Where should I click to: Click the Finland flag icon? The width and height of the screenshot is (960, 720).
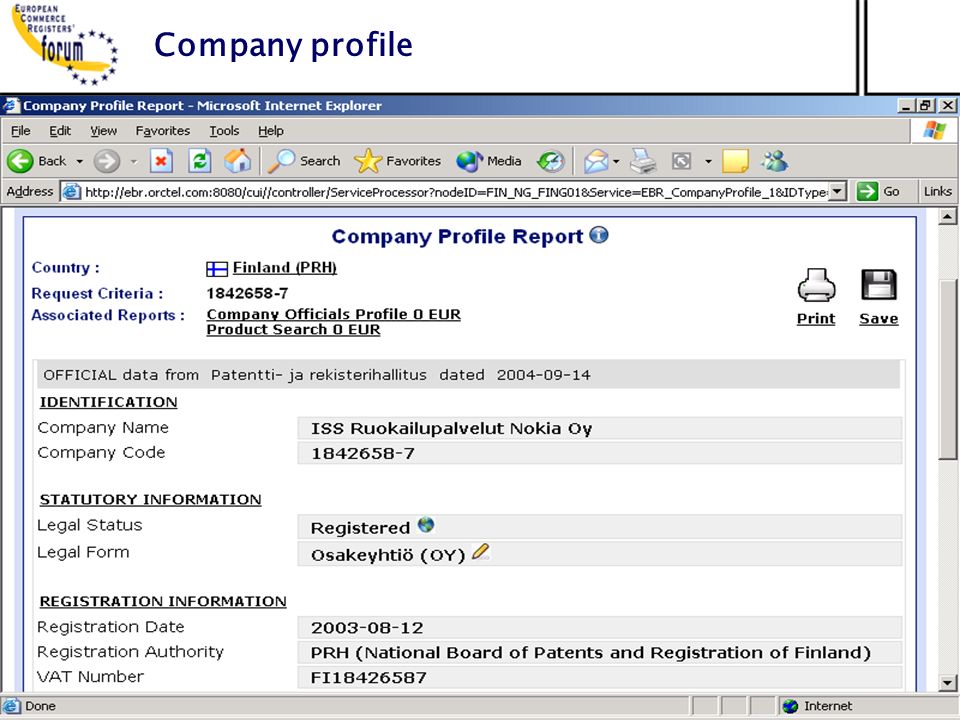(x=217, y=269)
